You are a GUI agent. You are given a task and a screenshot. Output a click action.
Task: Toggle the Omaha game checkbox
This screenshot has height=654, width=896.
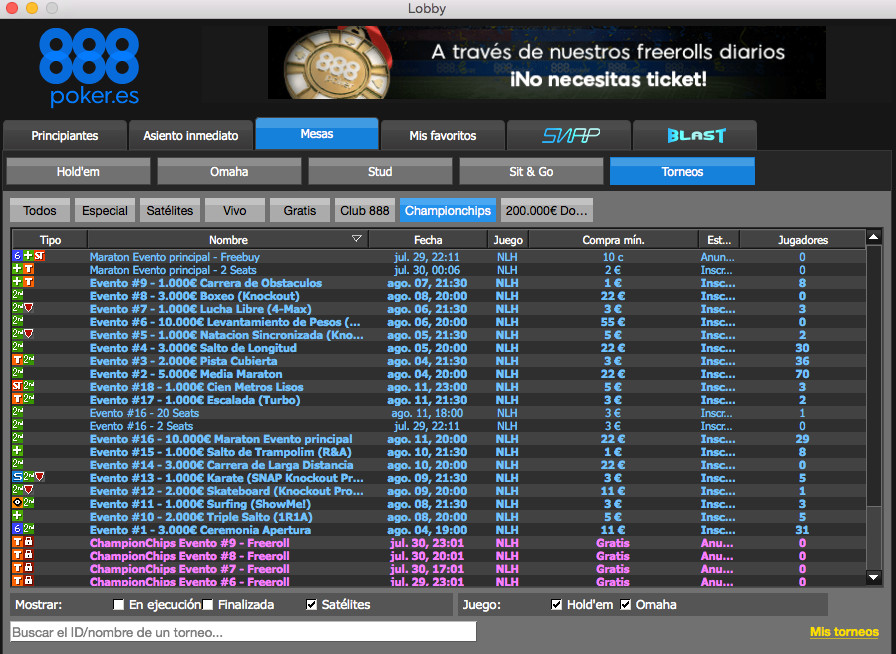click(x=626, y=605)
